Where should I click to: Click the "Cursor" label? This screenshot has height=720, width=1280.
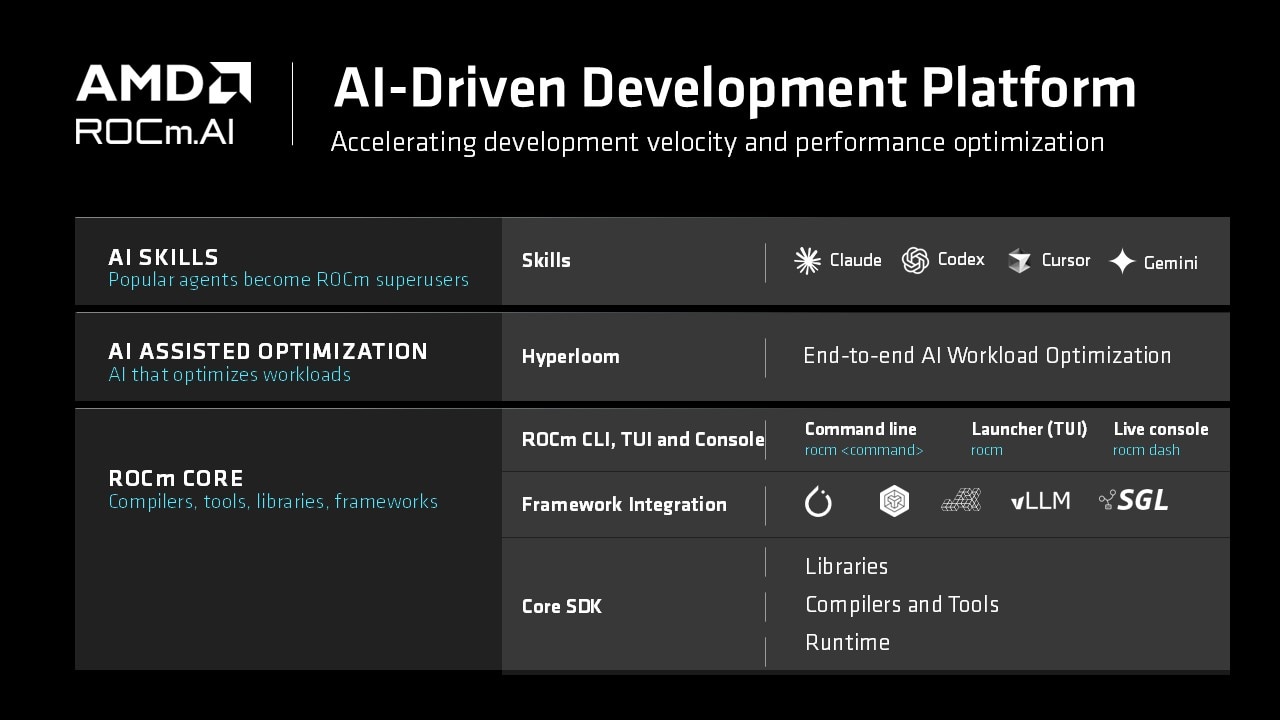click(1066, 260)
